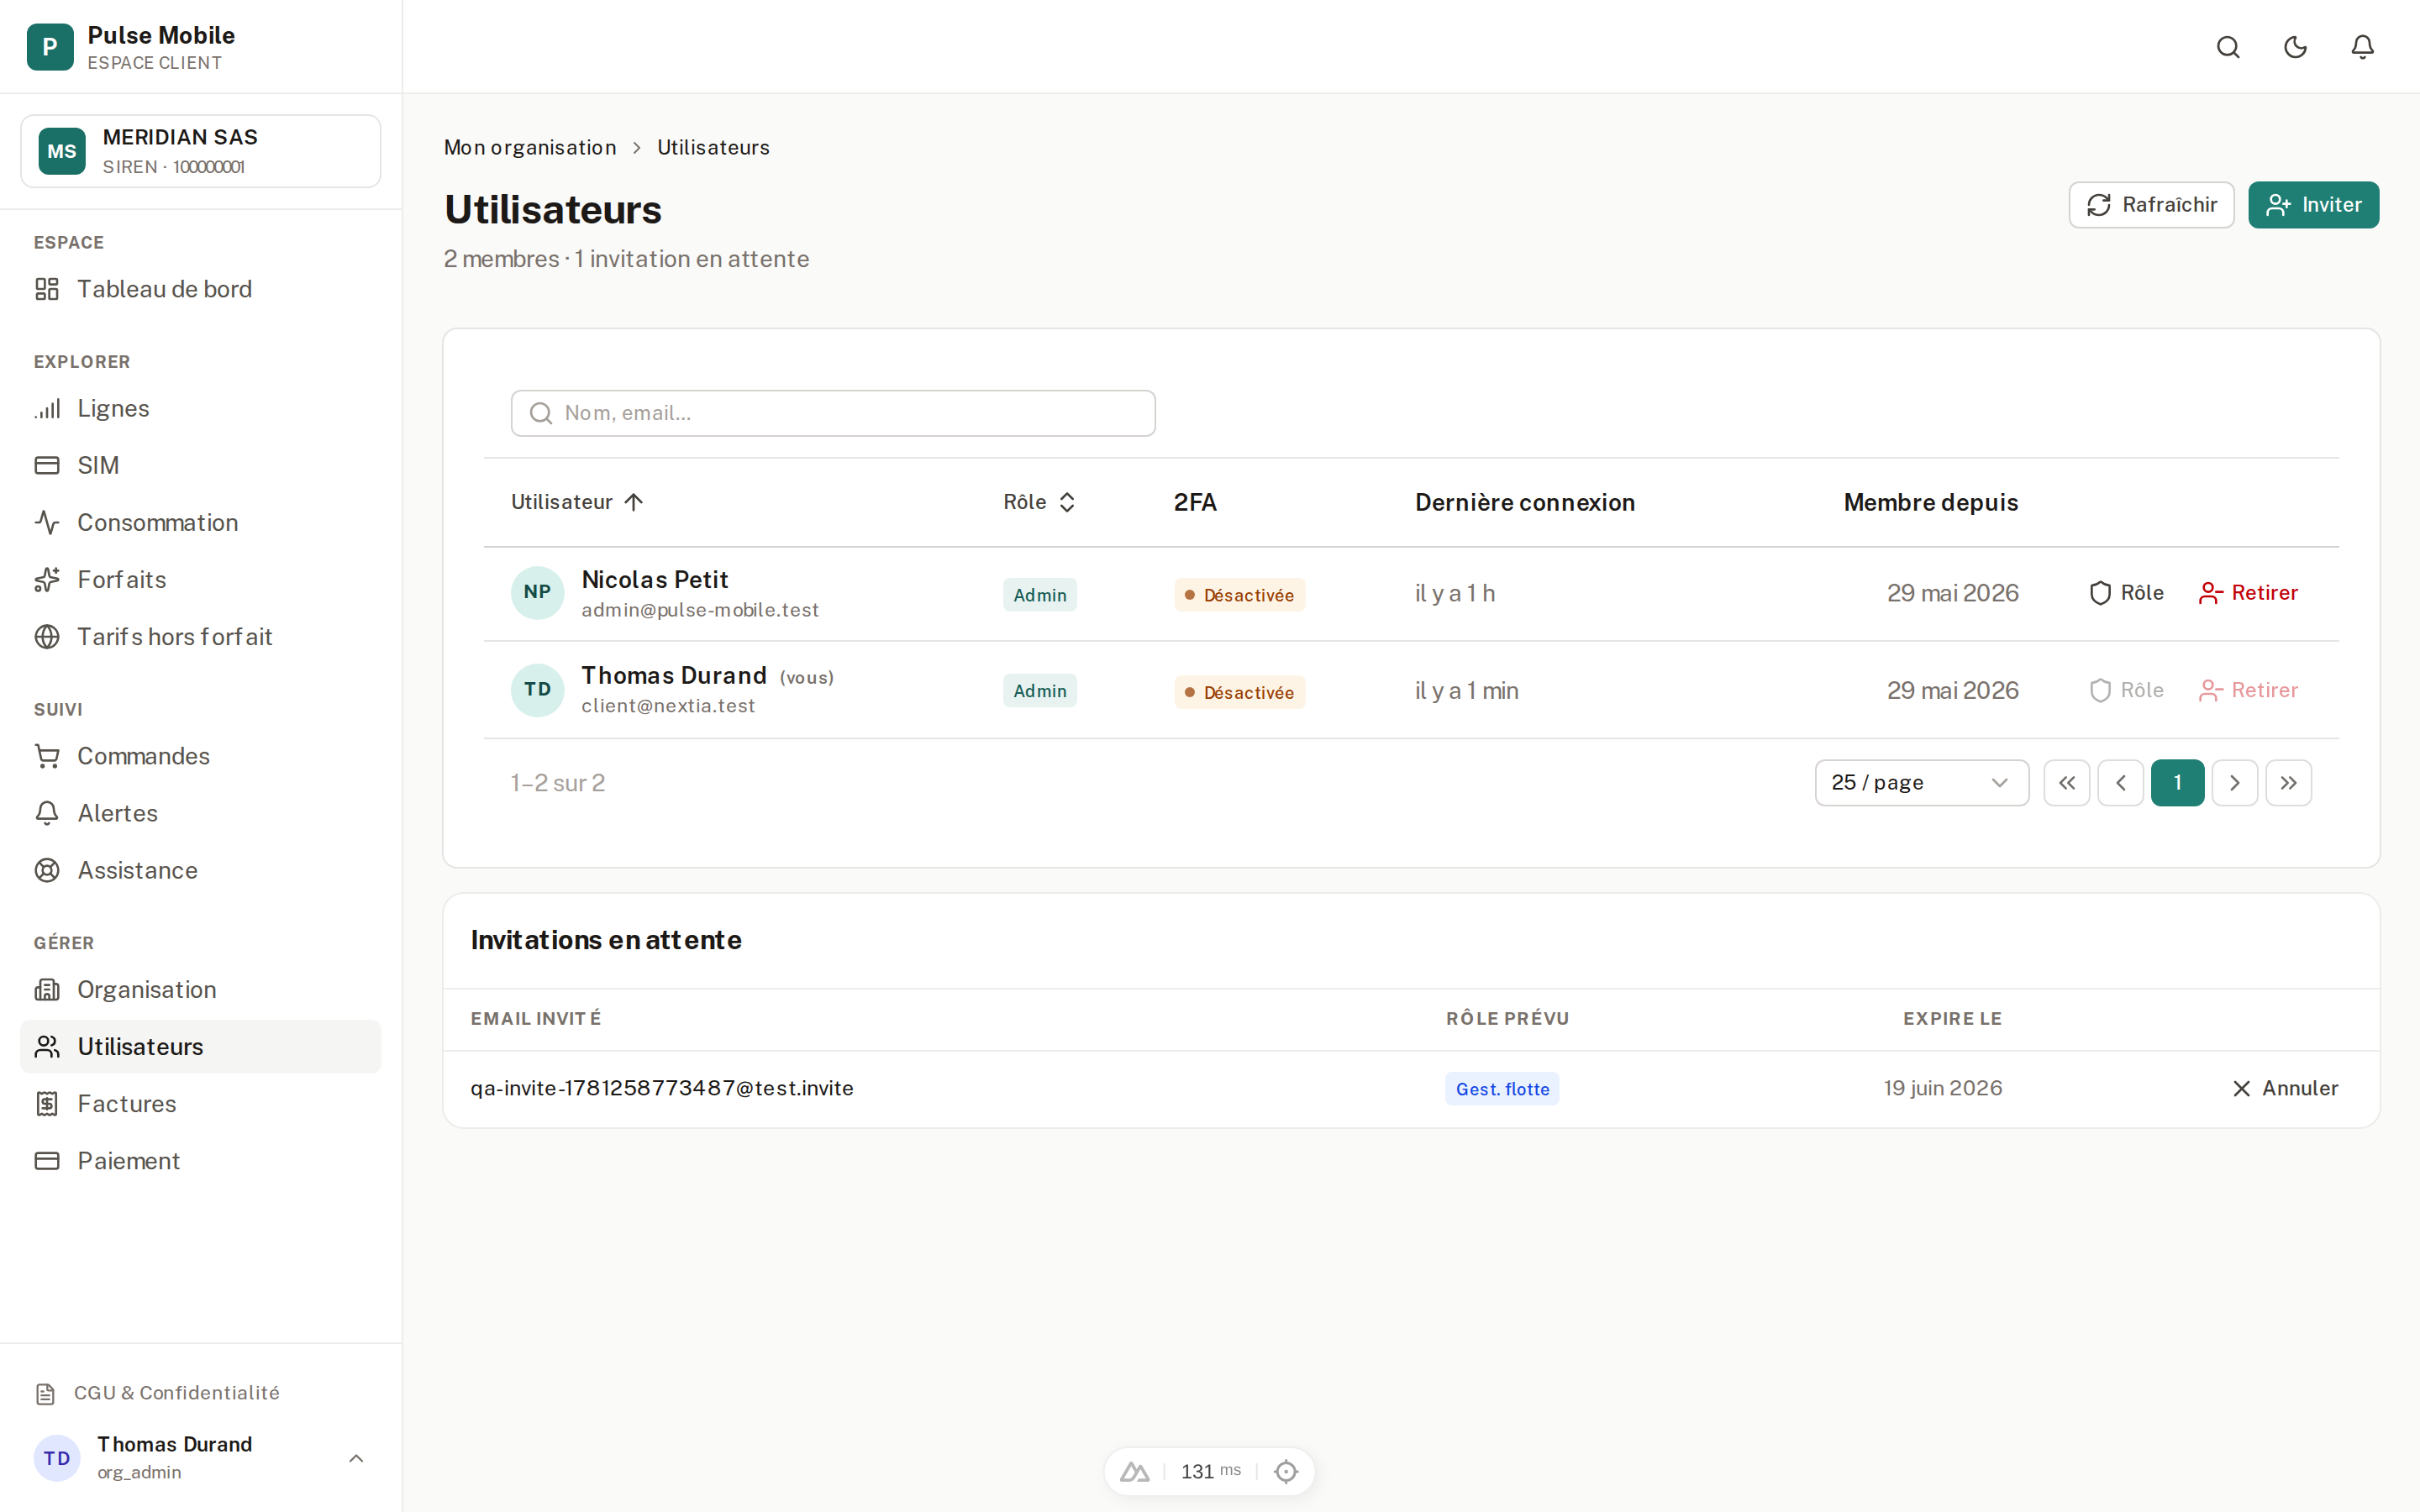Go to last page double-chevron
Image resolution: width=2420 pixels, height=1512 pixels.
[x=2289, y=782]
